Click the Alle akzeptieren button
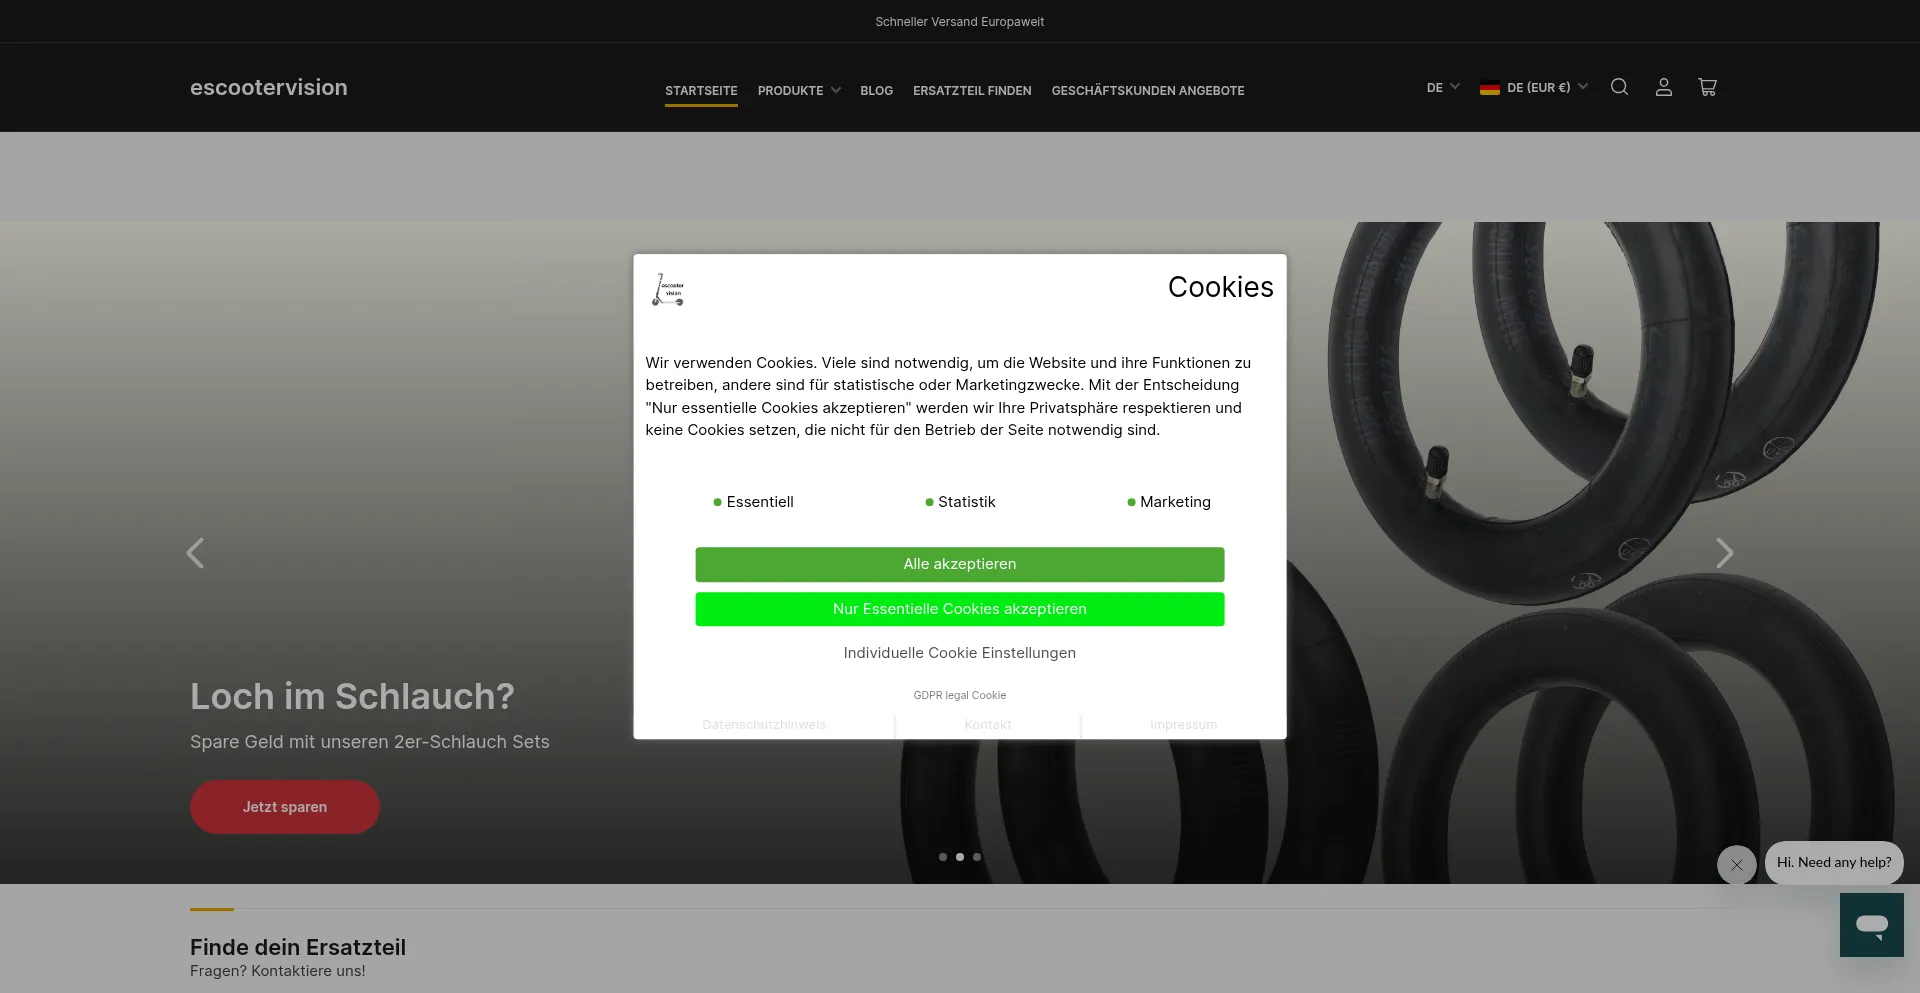Screen dimensions: 1920x993 point(960,564)
